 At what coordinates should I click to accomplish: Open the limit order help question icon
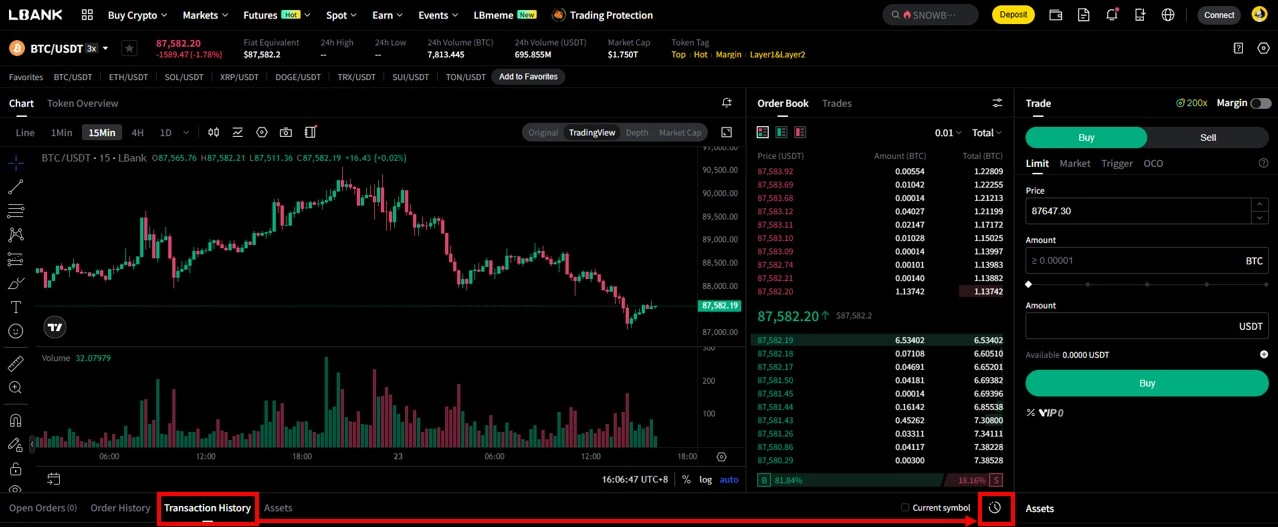click(1263, 163)
